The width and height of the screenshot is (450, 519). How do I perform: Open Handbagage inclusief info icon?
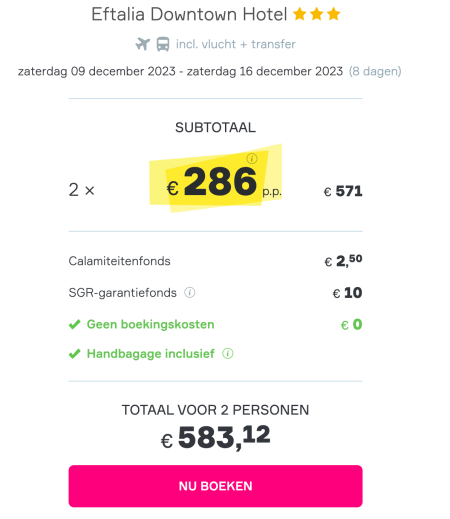228,353
